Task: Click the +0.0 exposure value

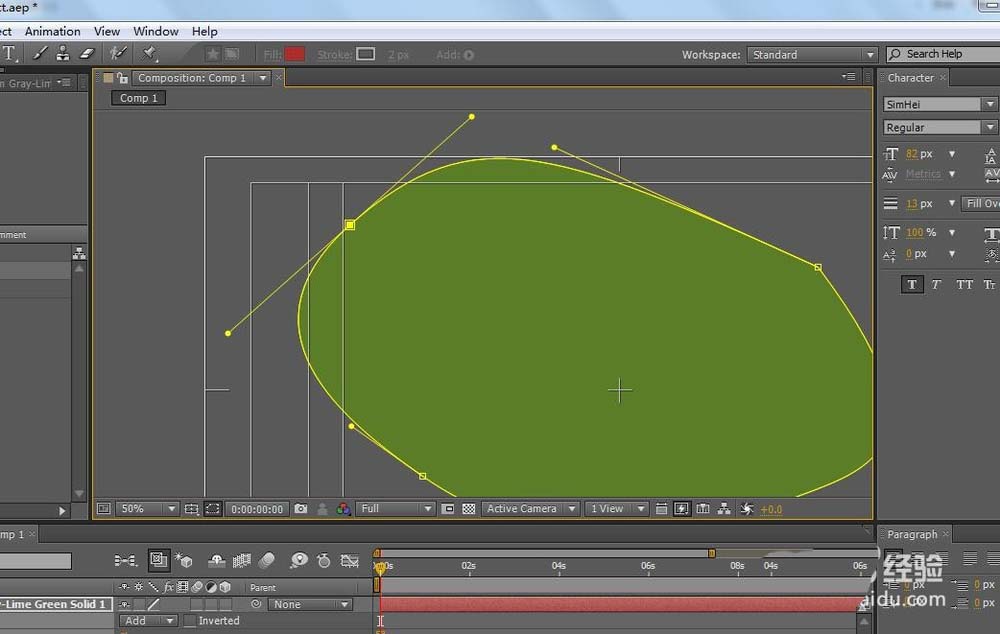Action: click(x=771, y=510)
